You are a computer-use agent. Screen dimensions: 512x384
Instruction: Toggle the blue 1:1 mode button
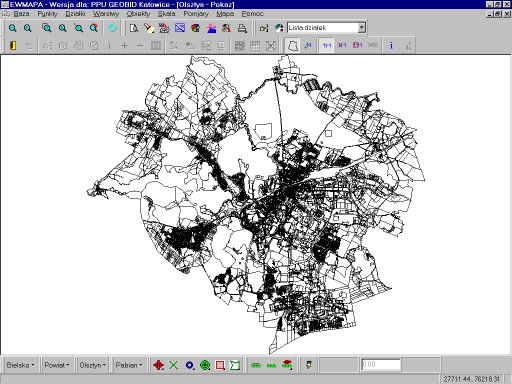pyautogui.click(x=327, y=45)
